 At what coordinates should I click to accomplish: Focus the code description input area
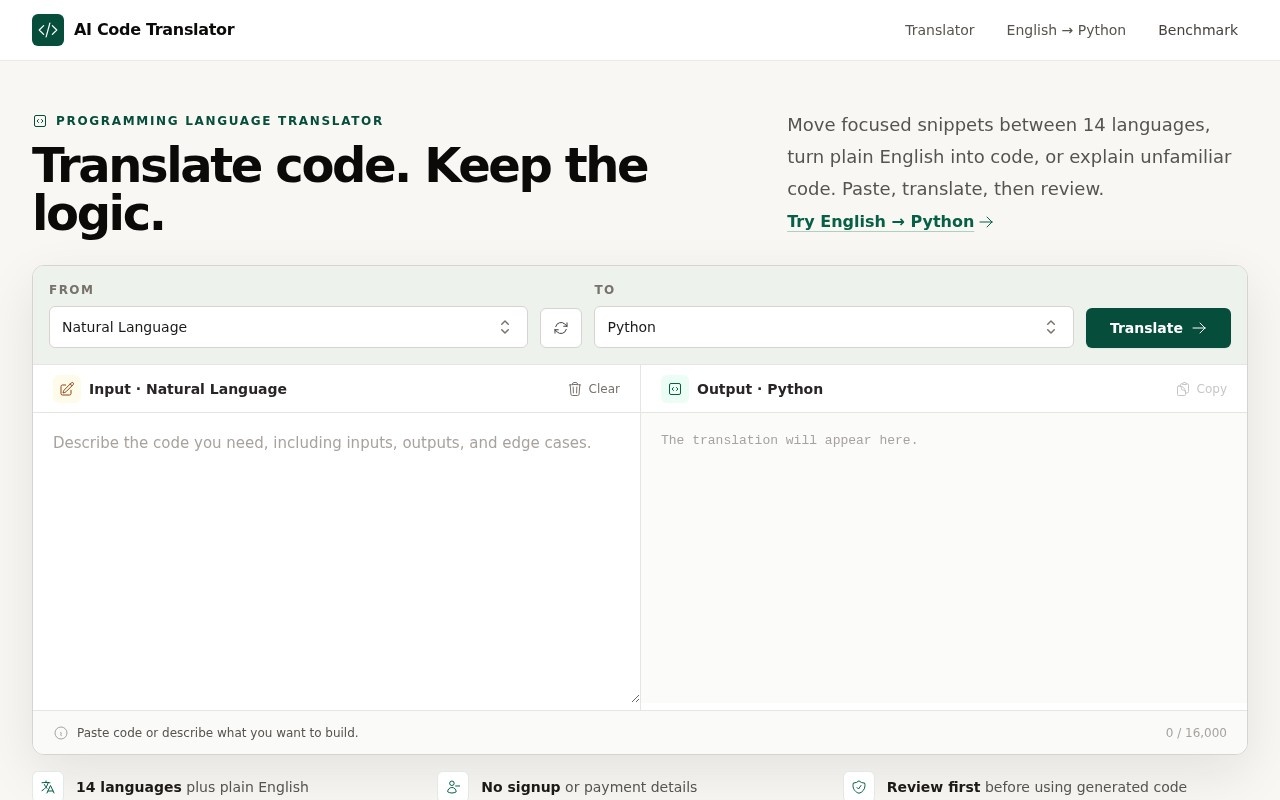(336, 558)
